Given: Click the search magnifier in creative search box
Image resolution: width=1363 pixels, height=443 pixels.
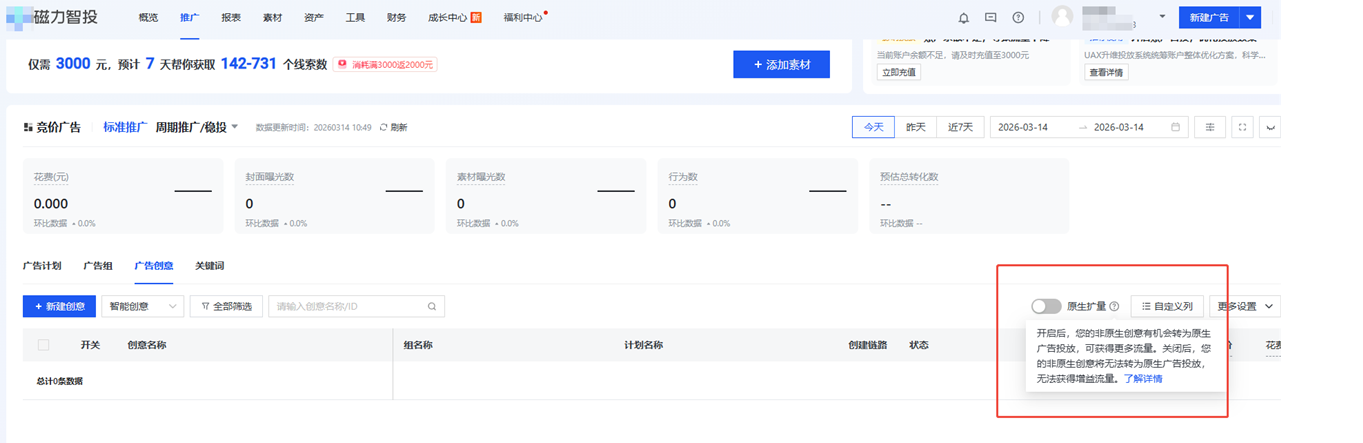Looking at the screenshot, I should coord(432,307).
